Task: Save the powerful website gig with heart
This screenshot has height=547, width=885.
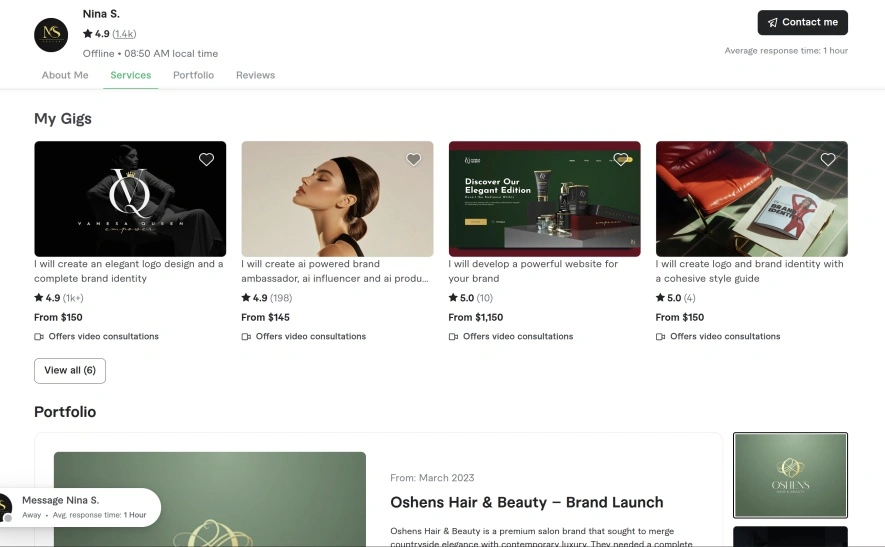Action: point(621,160)
